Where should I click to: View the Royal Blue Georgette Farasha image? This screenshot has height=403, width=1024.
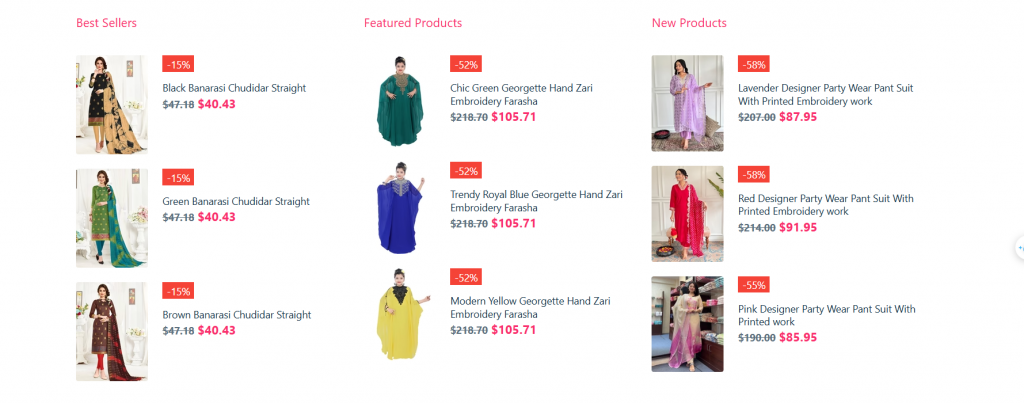pyautogui.click(x=400, y=208)
